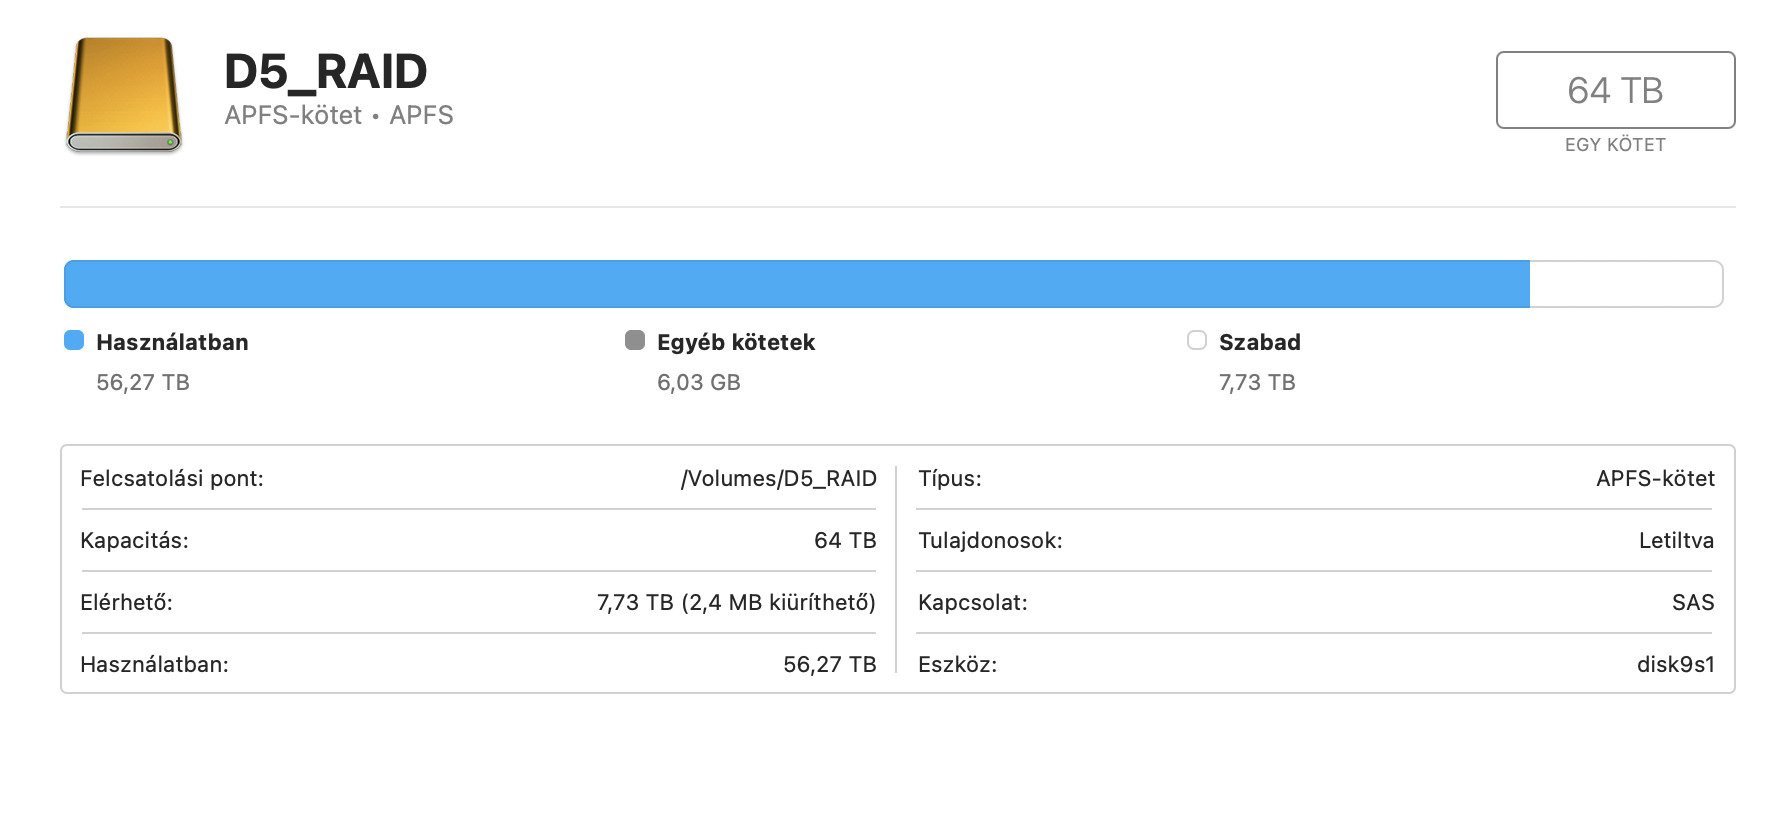Viewport: 1768px width, 818px height.
Task: Click the Letiltva owners value
Action: coord(1675,540)
